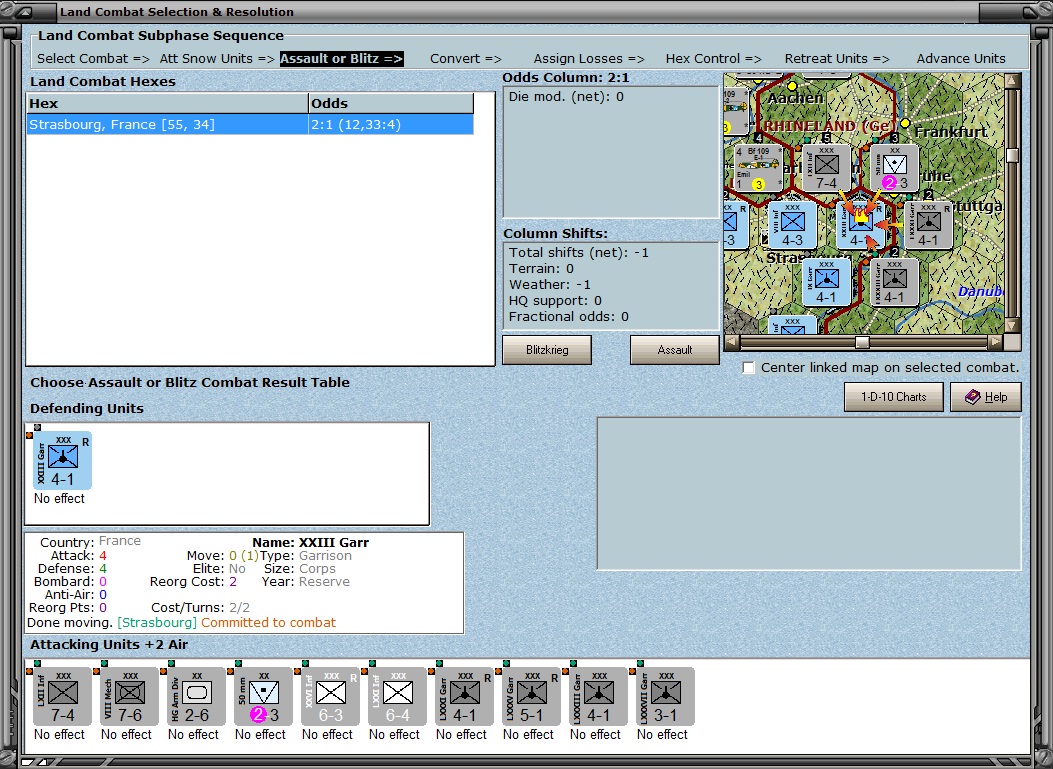Click the Terrain: 0 shift line
This screenshot has width=1053, height=769.
541,269
